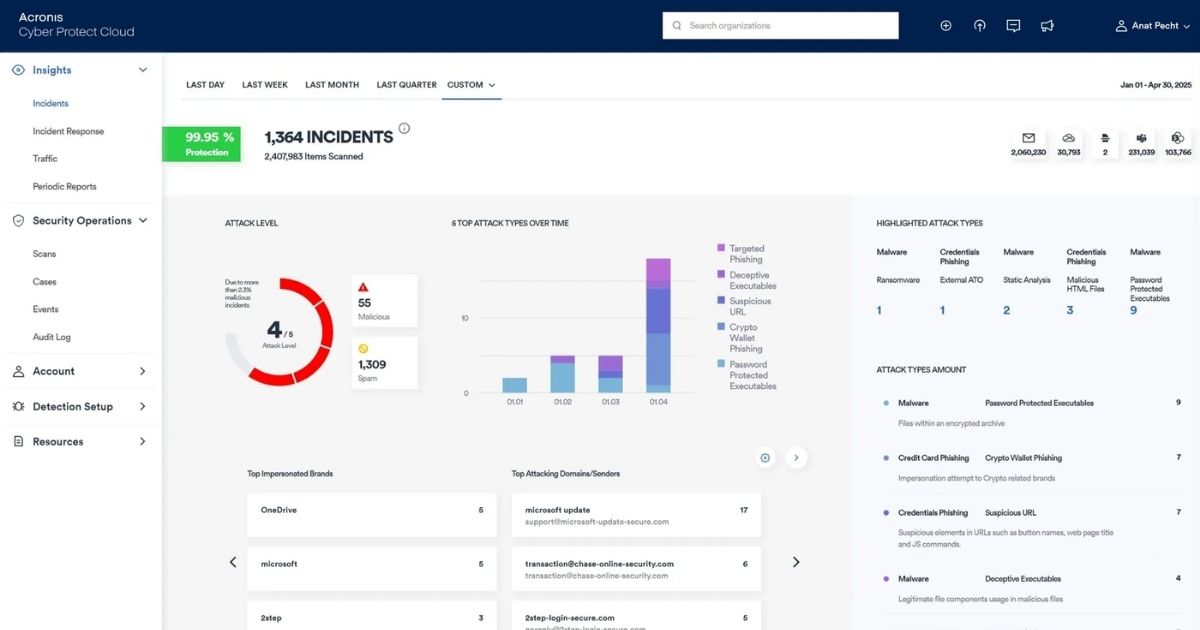Click the OneDrive cloud stat icon
Image resolution: width=1200 pixels, height=630 pixels.
pyautogui.click(x=1068, y=138)
